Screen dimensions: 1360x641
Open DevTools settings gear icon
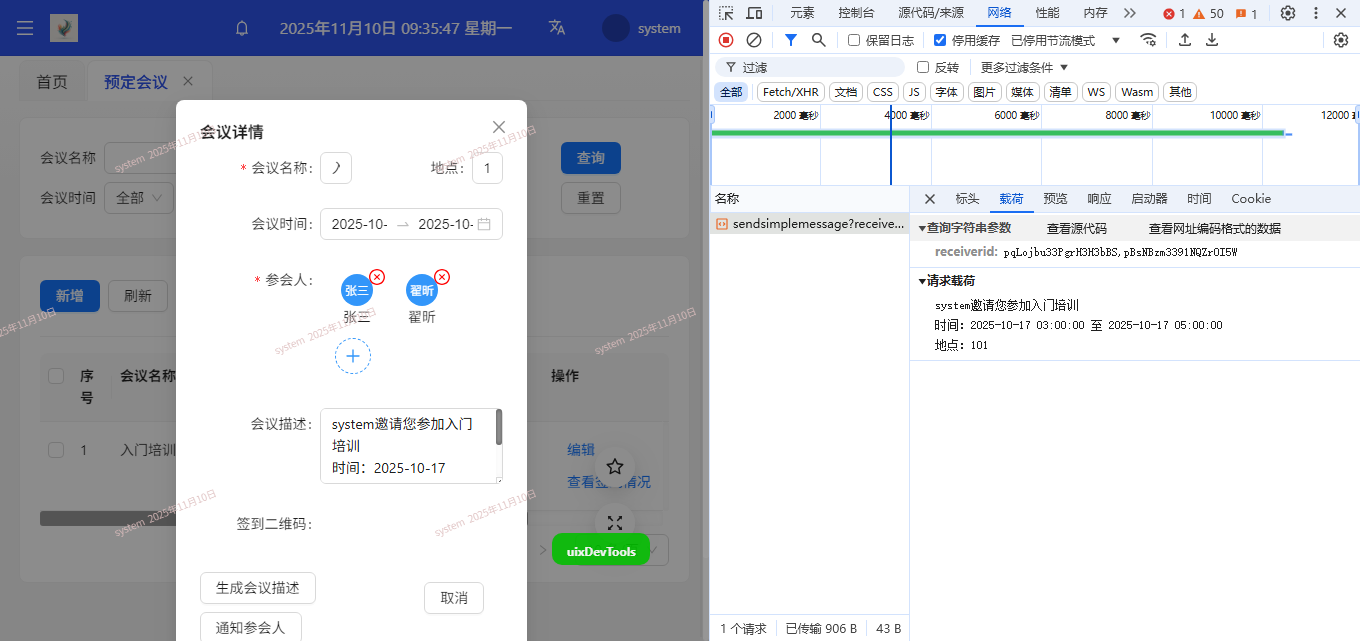pyautogui.click(x=1288, y=13)
